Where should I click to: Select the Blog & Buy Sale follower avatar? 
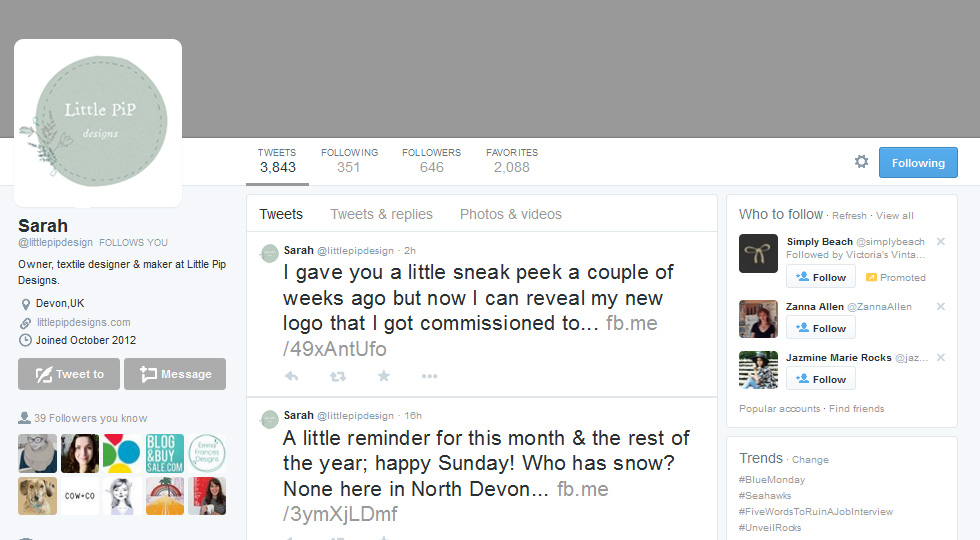point(165,453)
